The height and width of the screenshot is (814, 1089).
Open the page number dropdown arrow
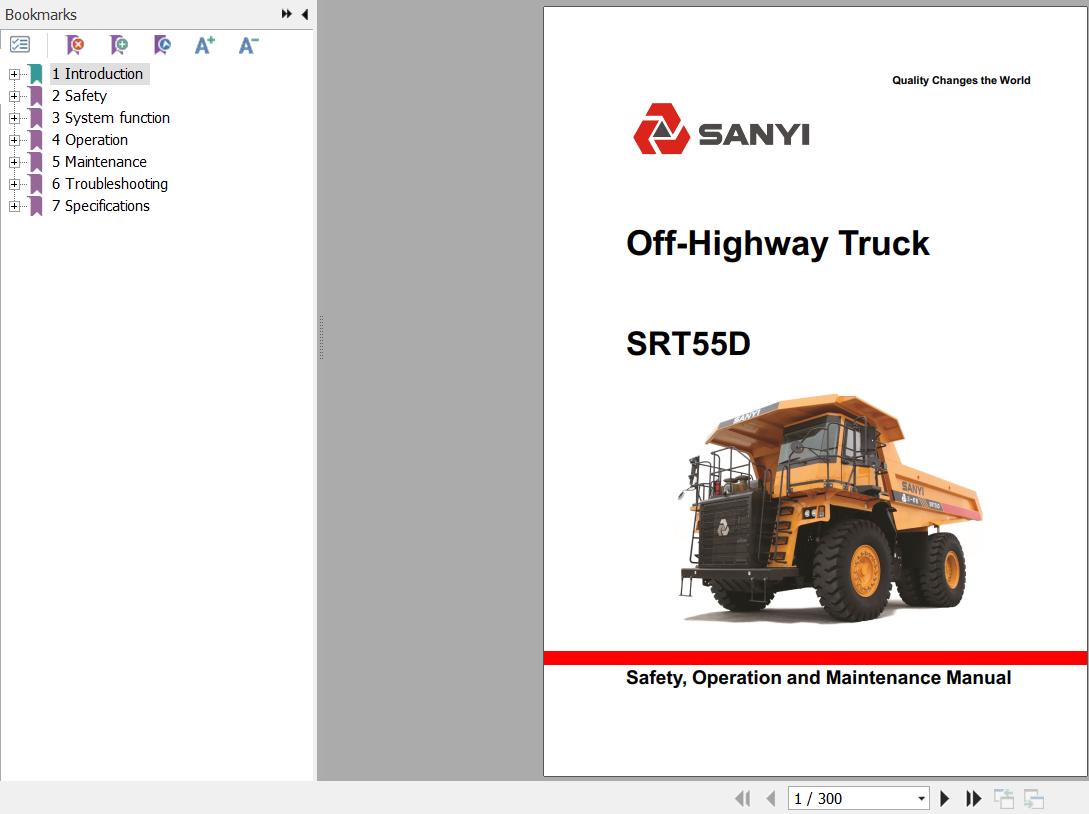click(x=922, y=799)
